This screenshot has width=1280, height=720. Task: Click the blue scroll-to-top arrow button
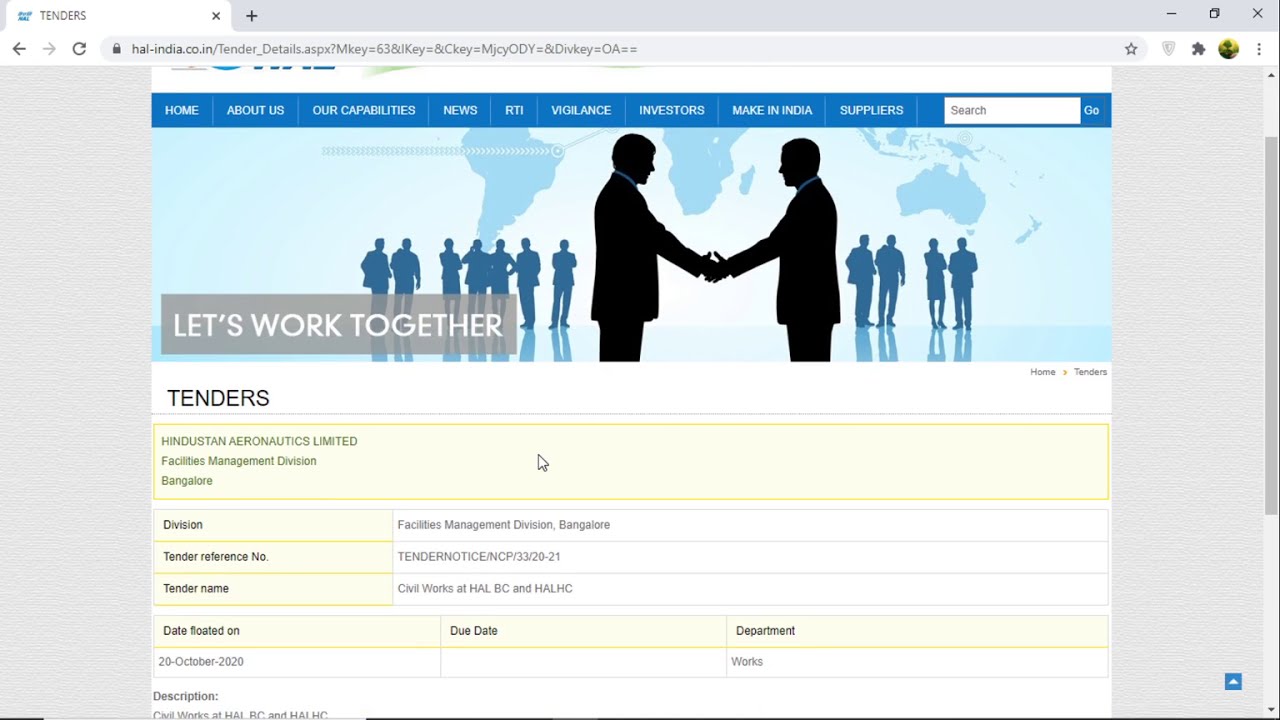(x=1233, y=682)
